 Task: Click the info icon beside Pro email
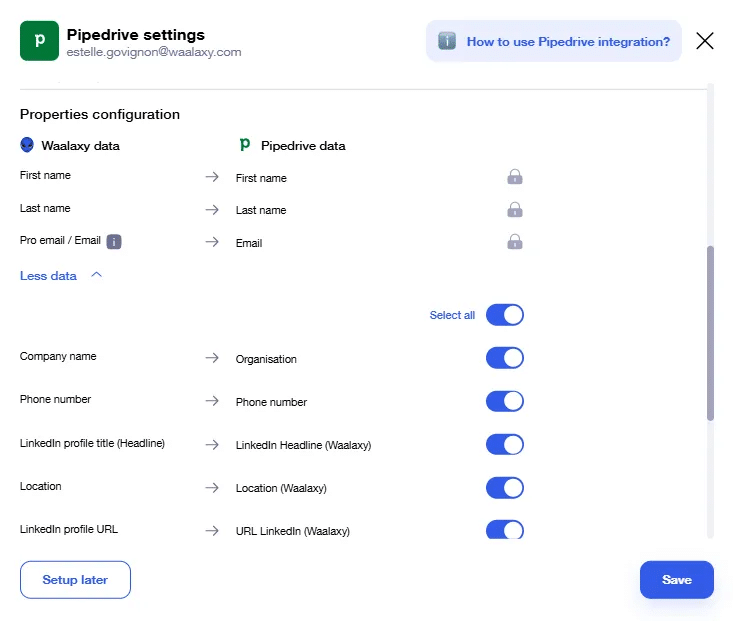pos(114,241)
